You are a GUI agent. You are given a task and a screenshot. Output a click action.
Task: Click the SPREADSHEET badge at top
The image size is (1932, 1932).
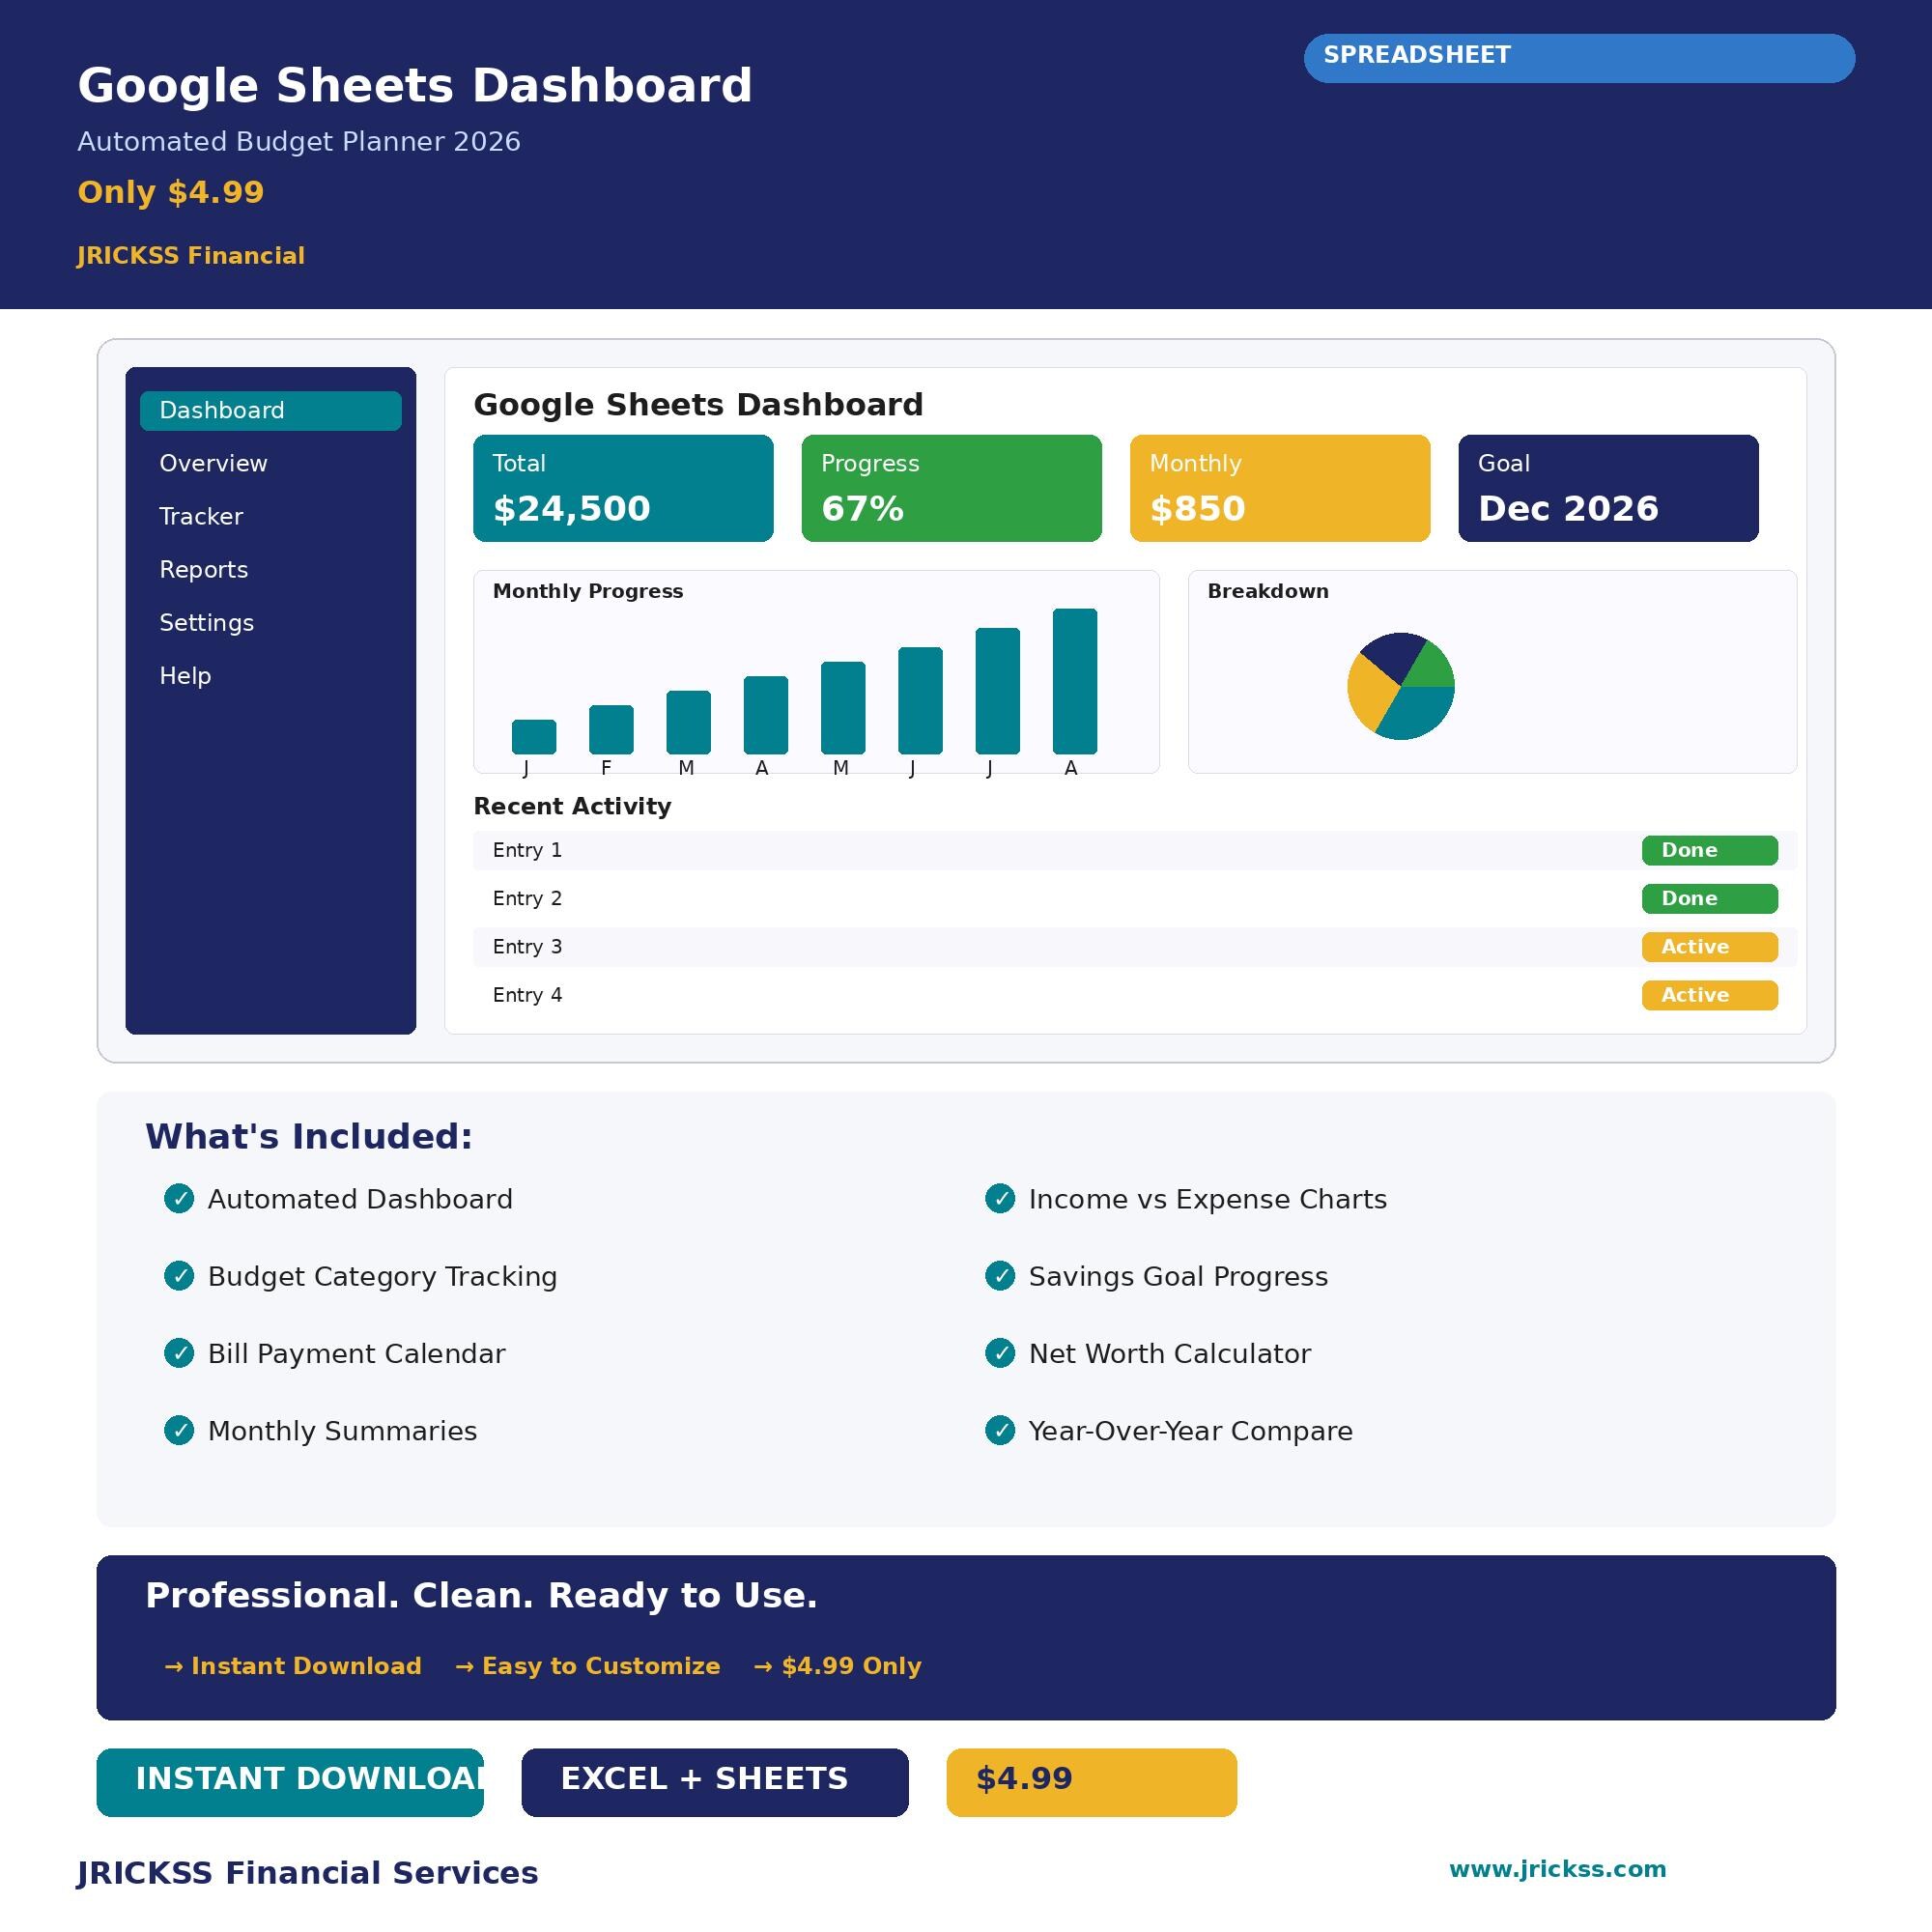point(1579,58)
